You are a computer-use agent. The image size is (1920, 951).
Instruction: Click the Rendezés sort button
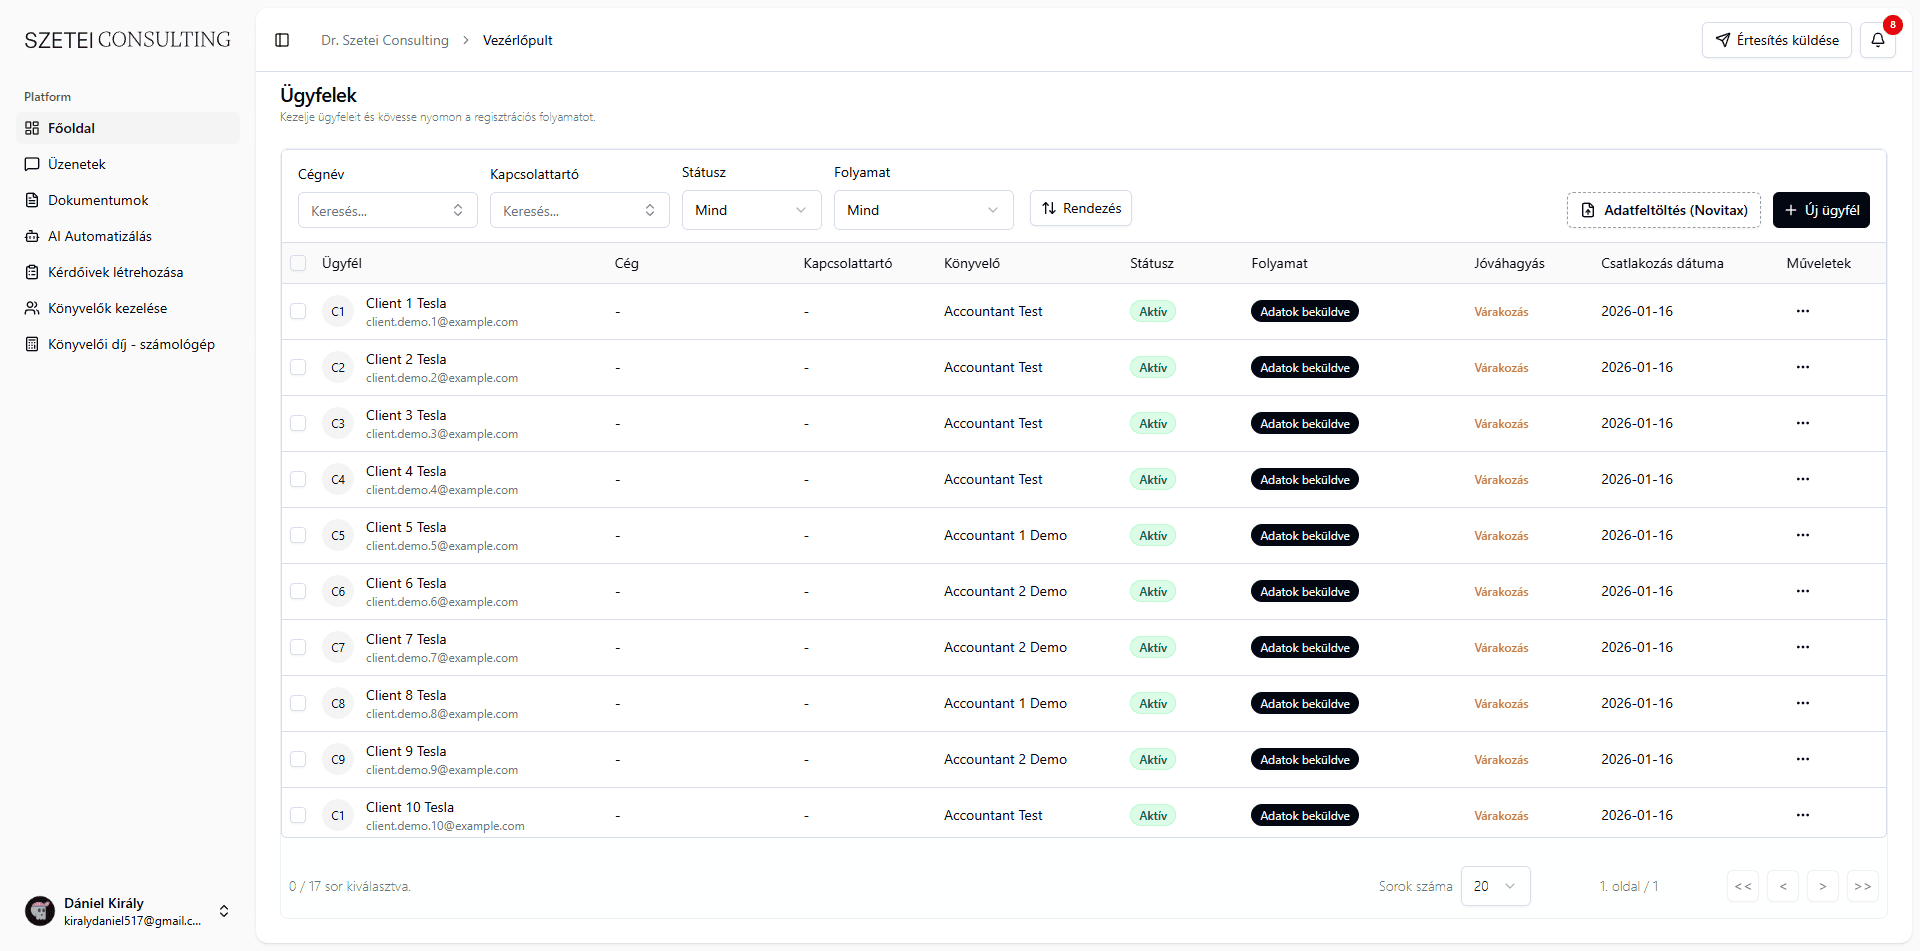(1081, 208)
